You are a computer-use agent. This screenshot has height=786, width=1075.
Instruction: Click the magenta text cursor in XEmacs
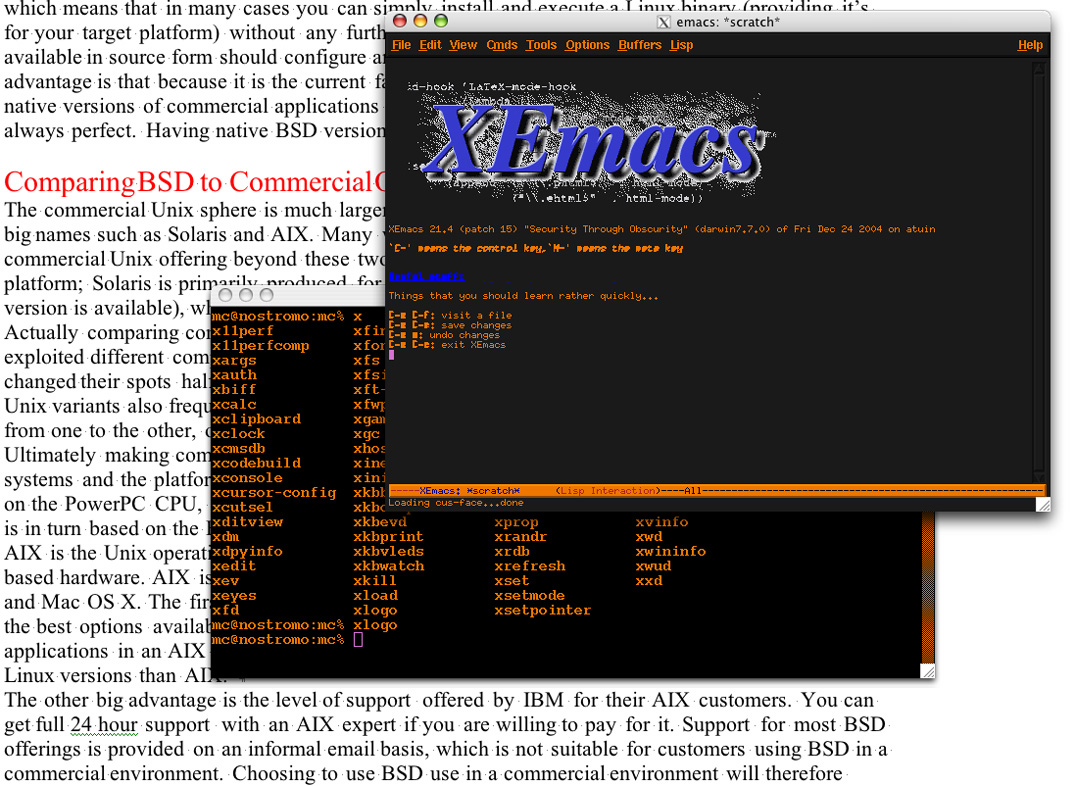391,355
